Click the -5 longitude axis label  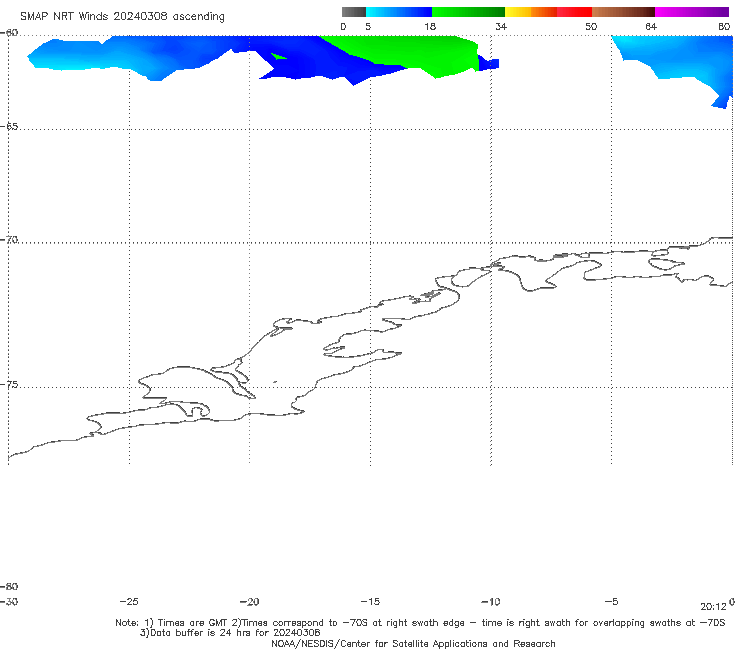612,602
